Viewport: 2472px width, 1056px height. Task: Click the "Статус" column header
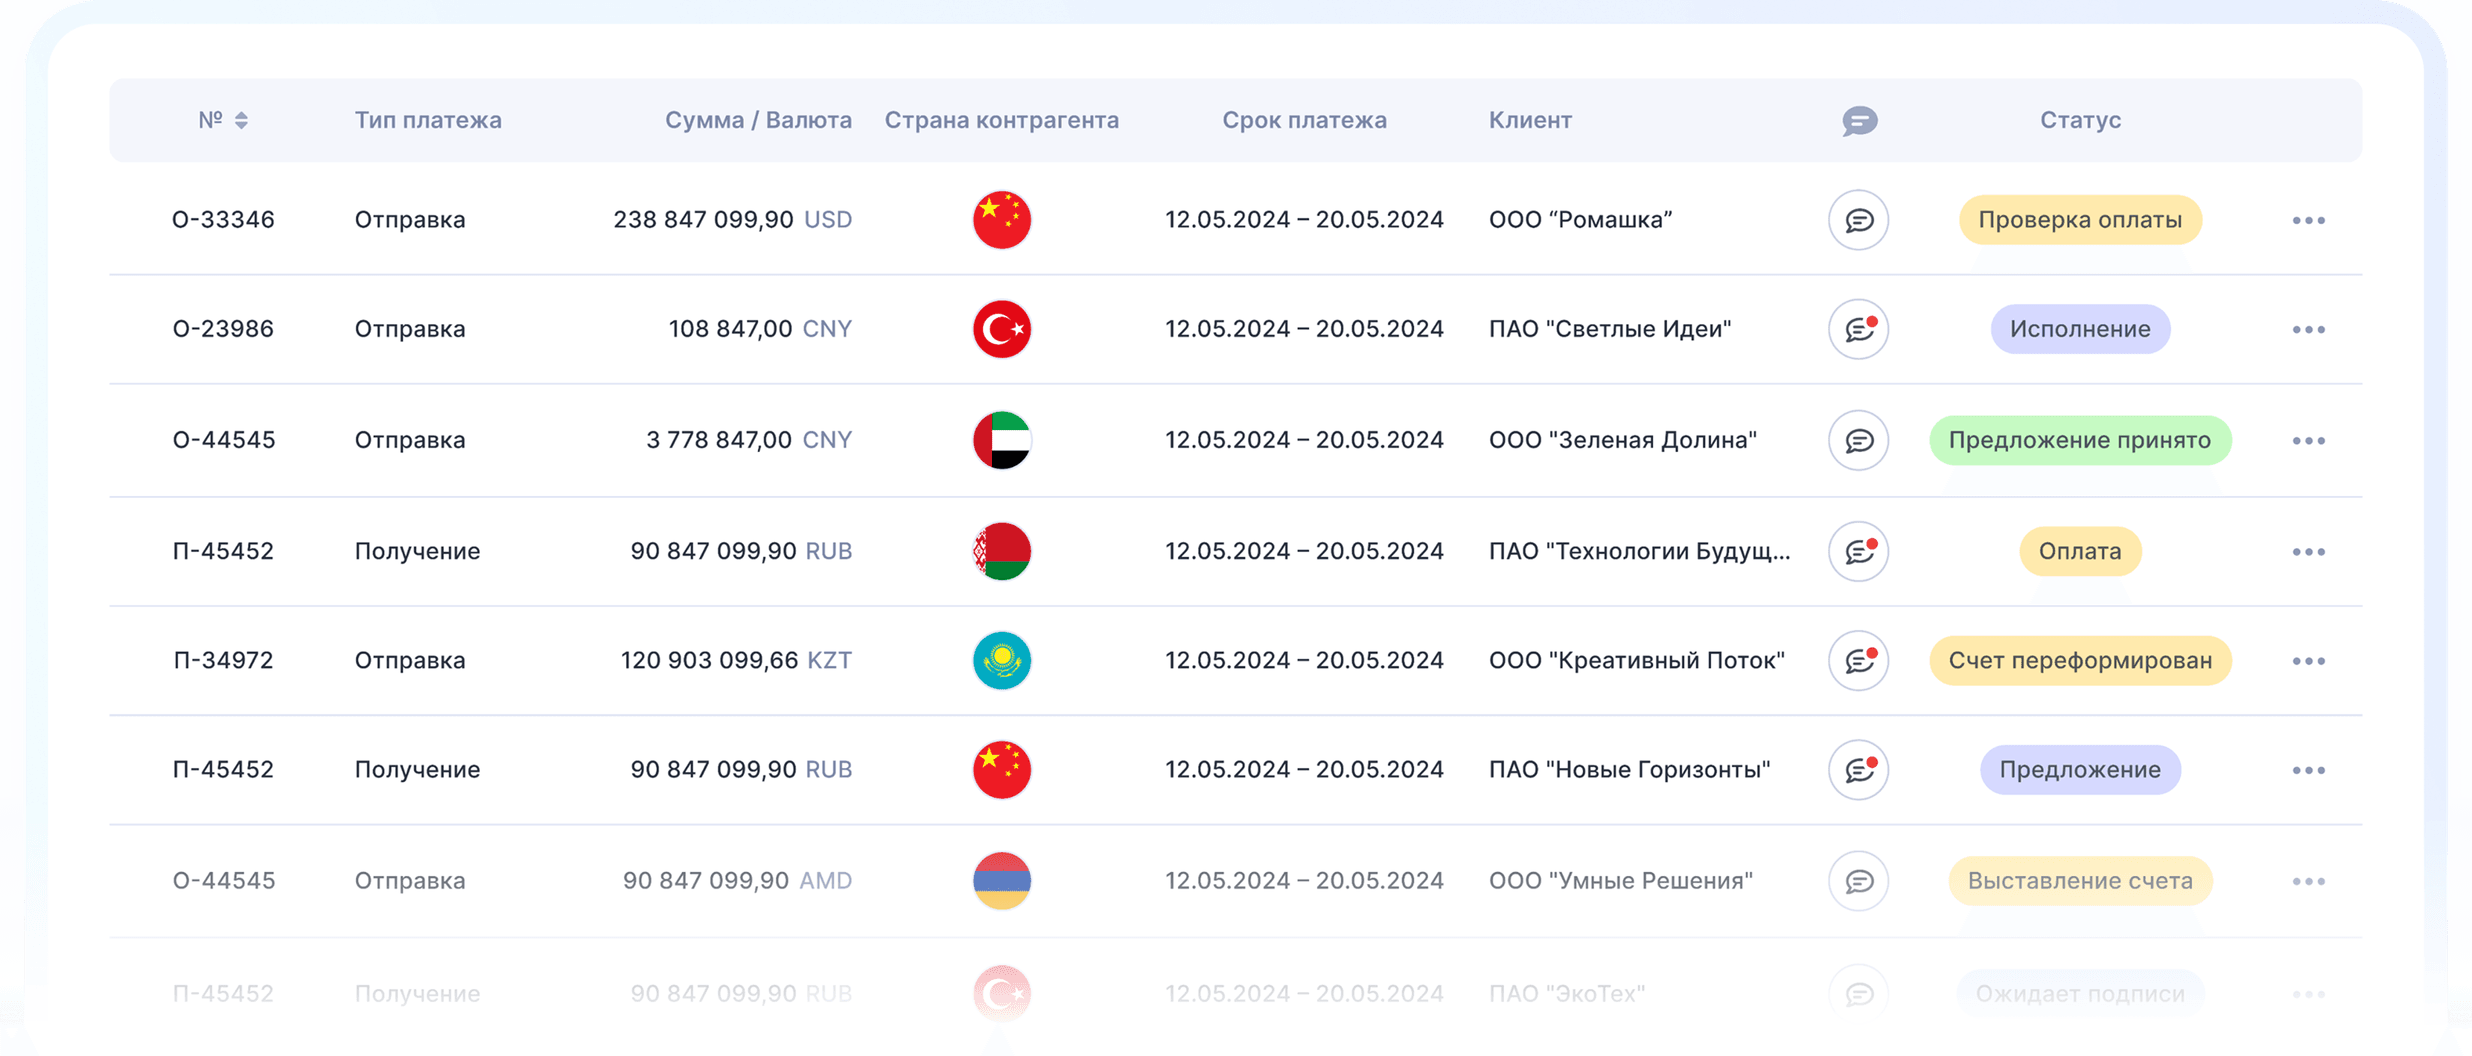click(2080, 120)
